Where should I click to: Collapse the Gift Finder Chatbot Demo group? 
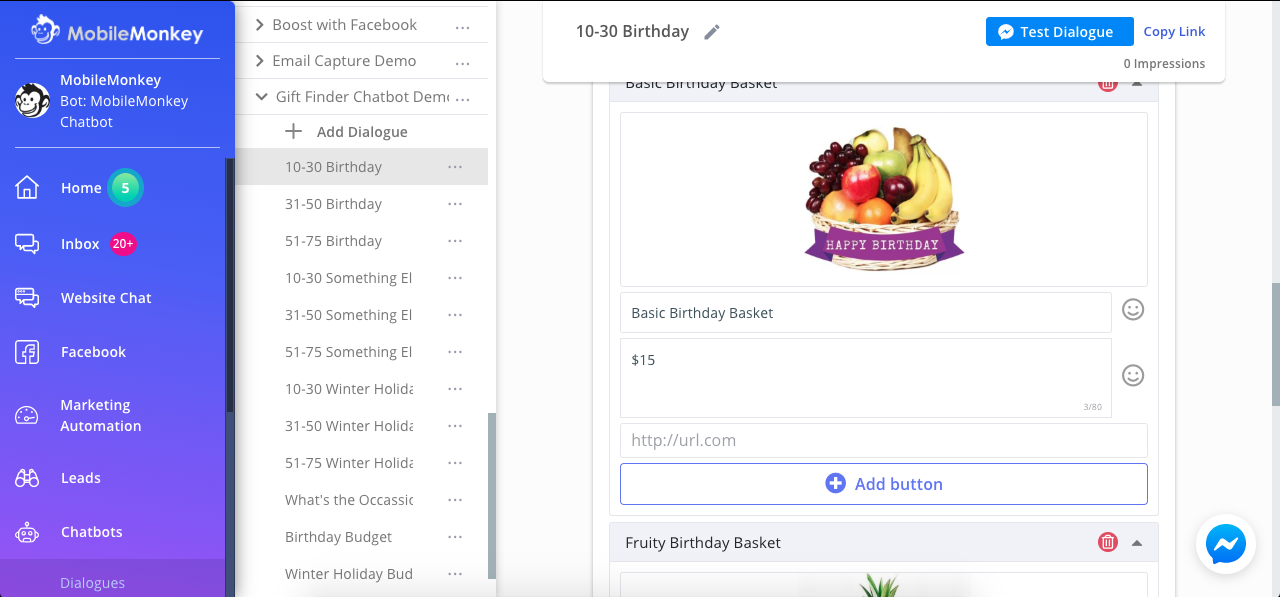[261, 96]
